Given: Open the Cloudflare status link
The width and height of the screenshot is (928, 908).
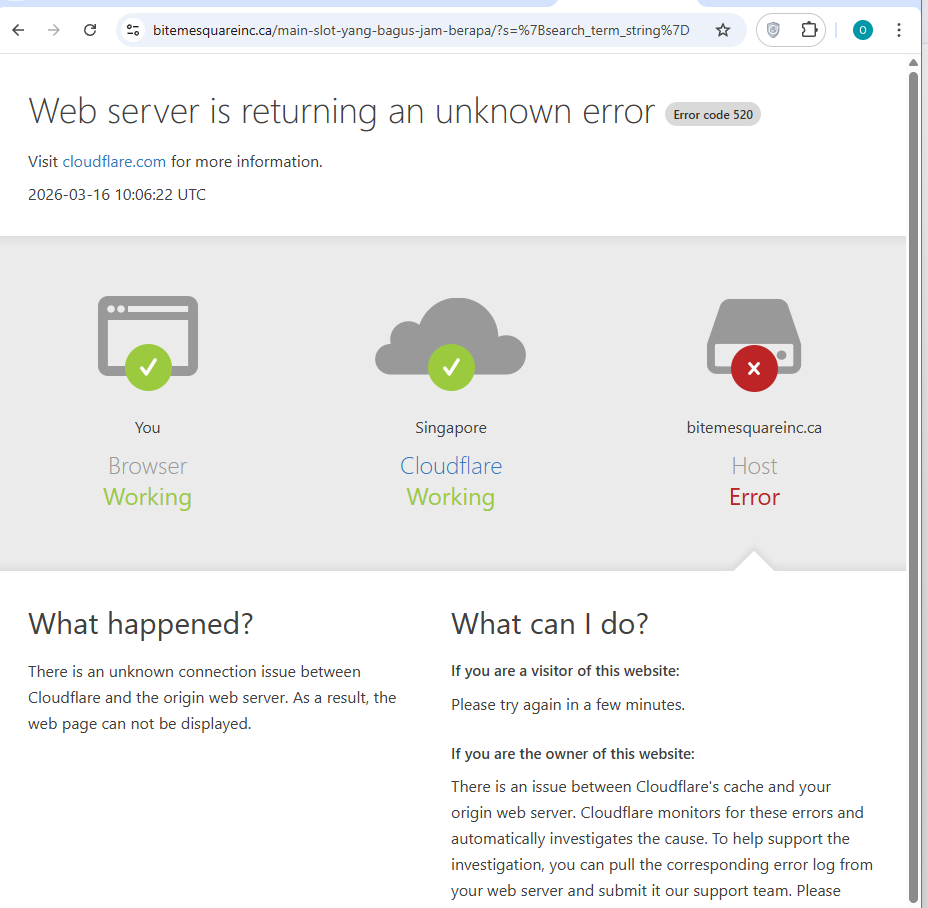Looking at the screenshot, I should click(451, 466).
